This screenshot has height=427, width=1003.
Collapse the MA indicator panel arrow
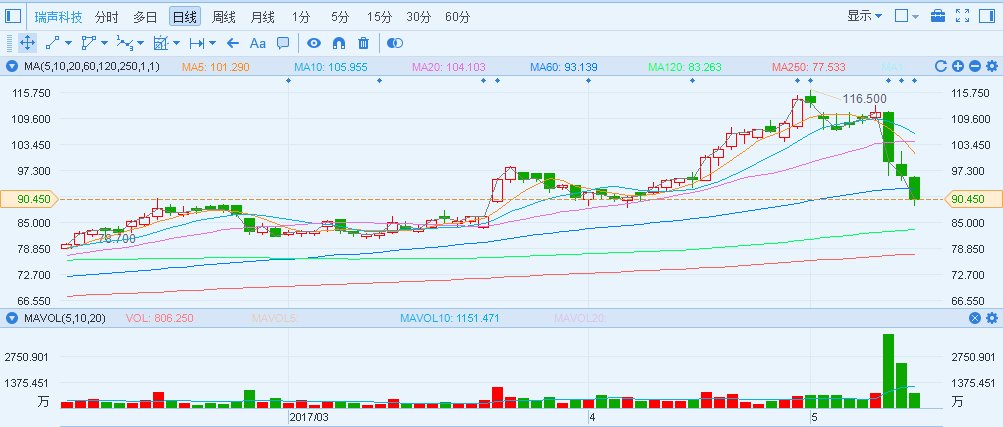point(12,66)
